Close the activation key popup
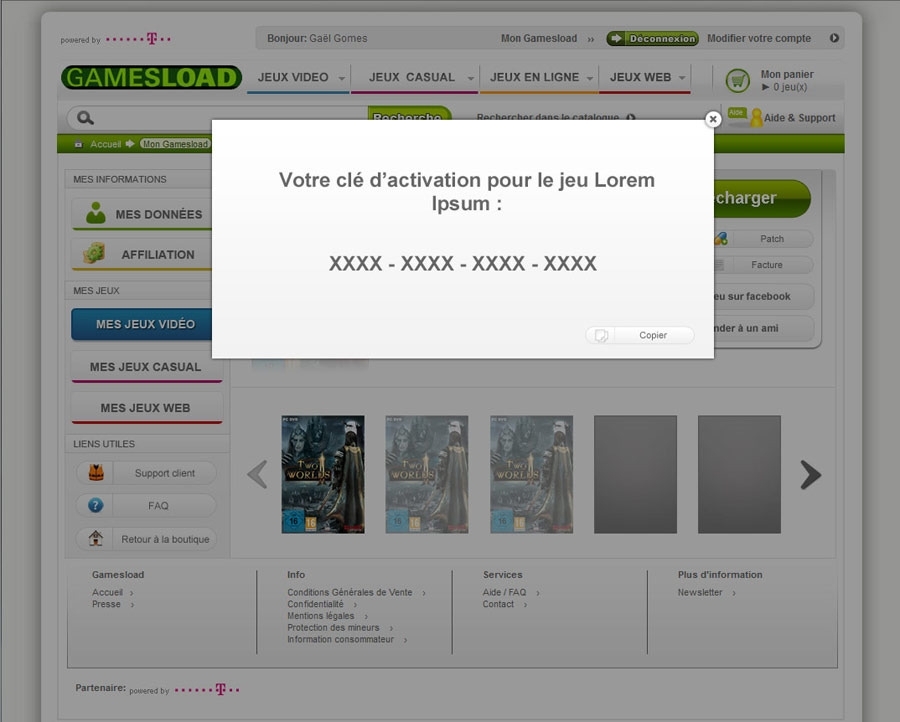 coord(713,119)
